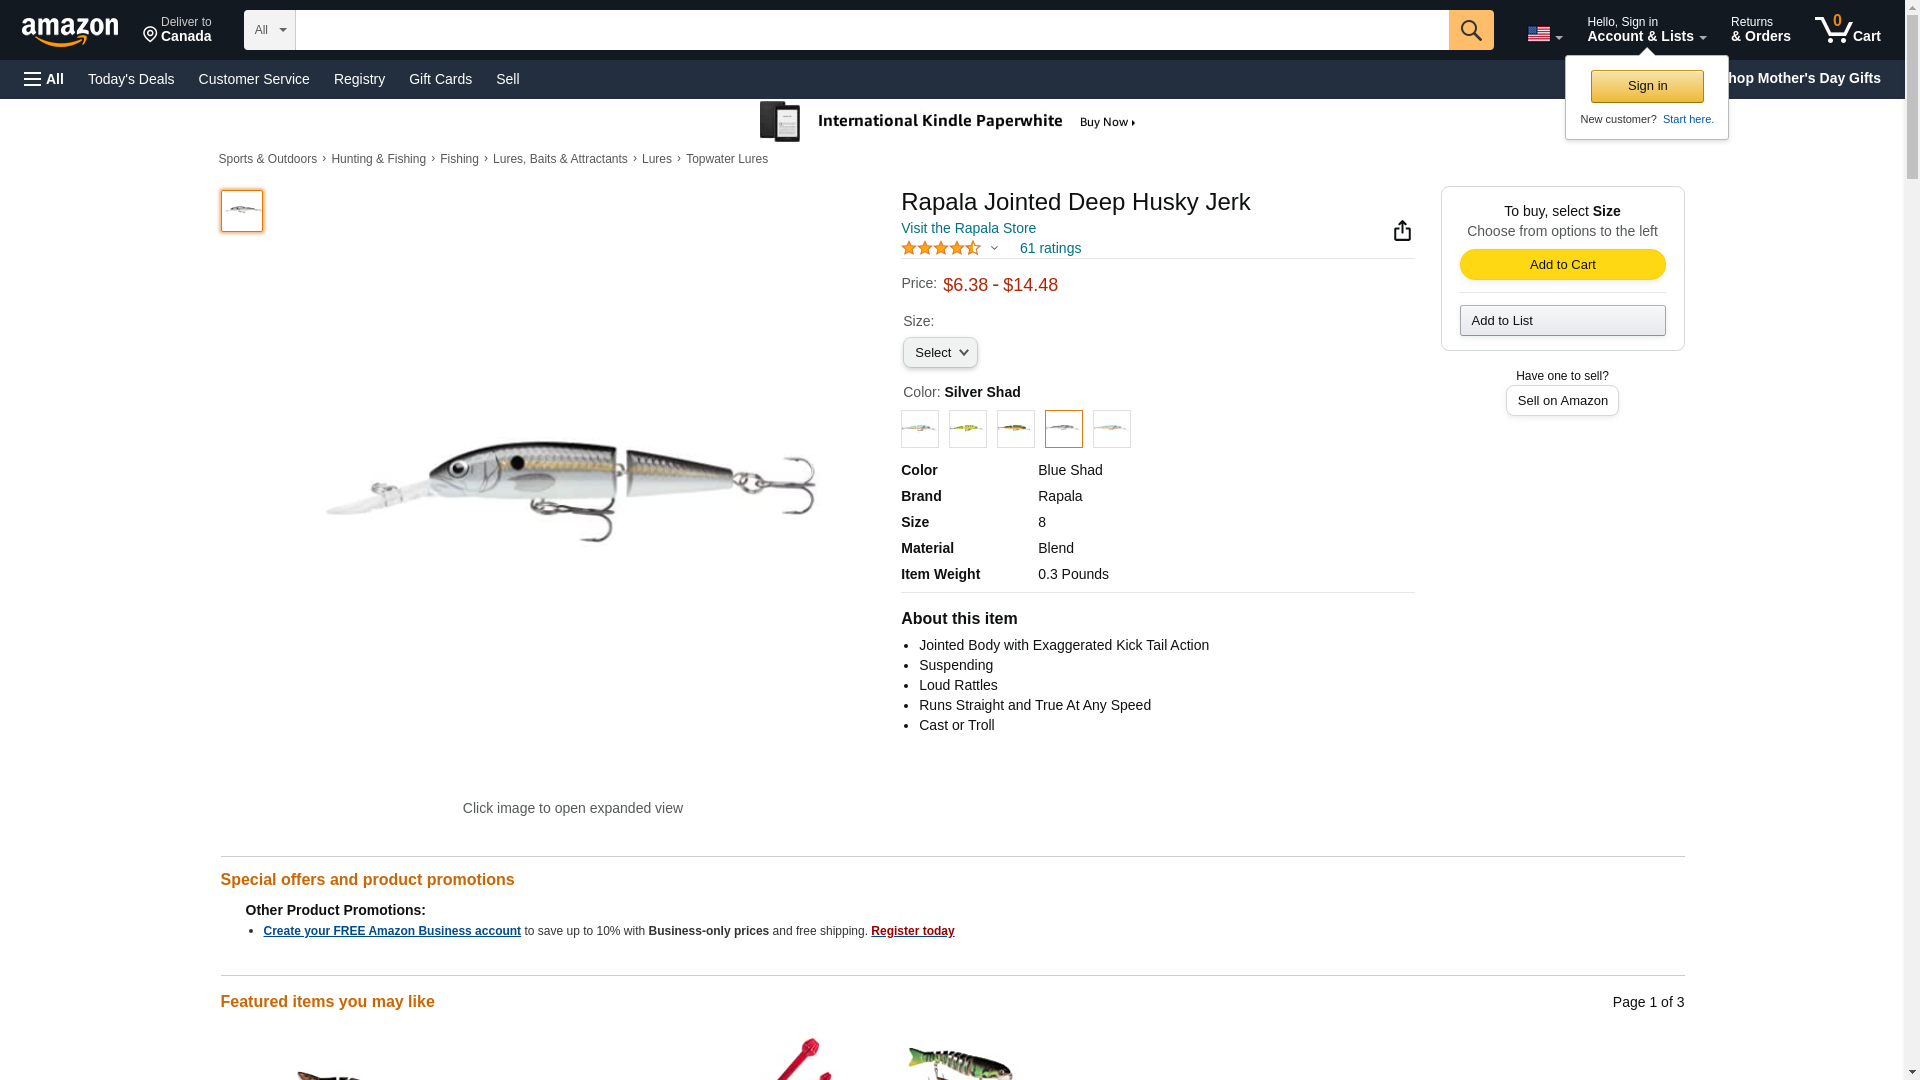Click the star rating icons
Image resolution: width=1920 pixels, height=1080 pixels.
(940, 248)
